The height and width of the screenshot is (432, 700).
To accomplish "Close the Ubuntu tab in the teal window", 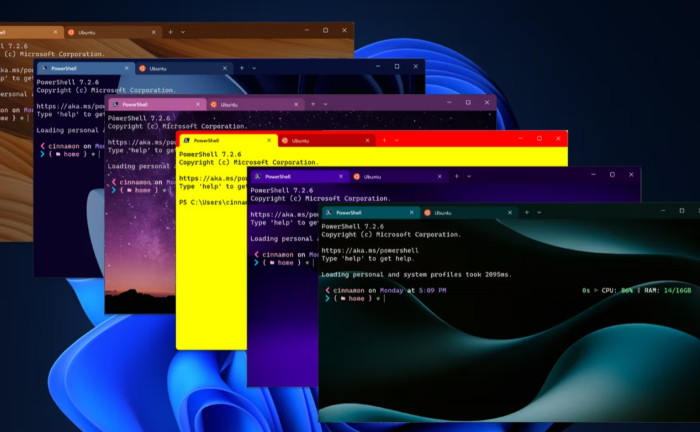I will tap(510, 213).
